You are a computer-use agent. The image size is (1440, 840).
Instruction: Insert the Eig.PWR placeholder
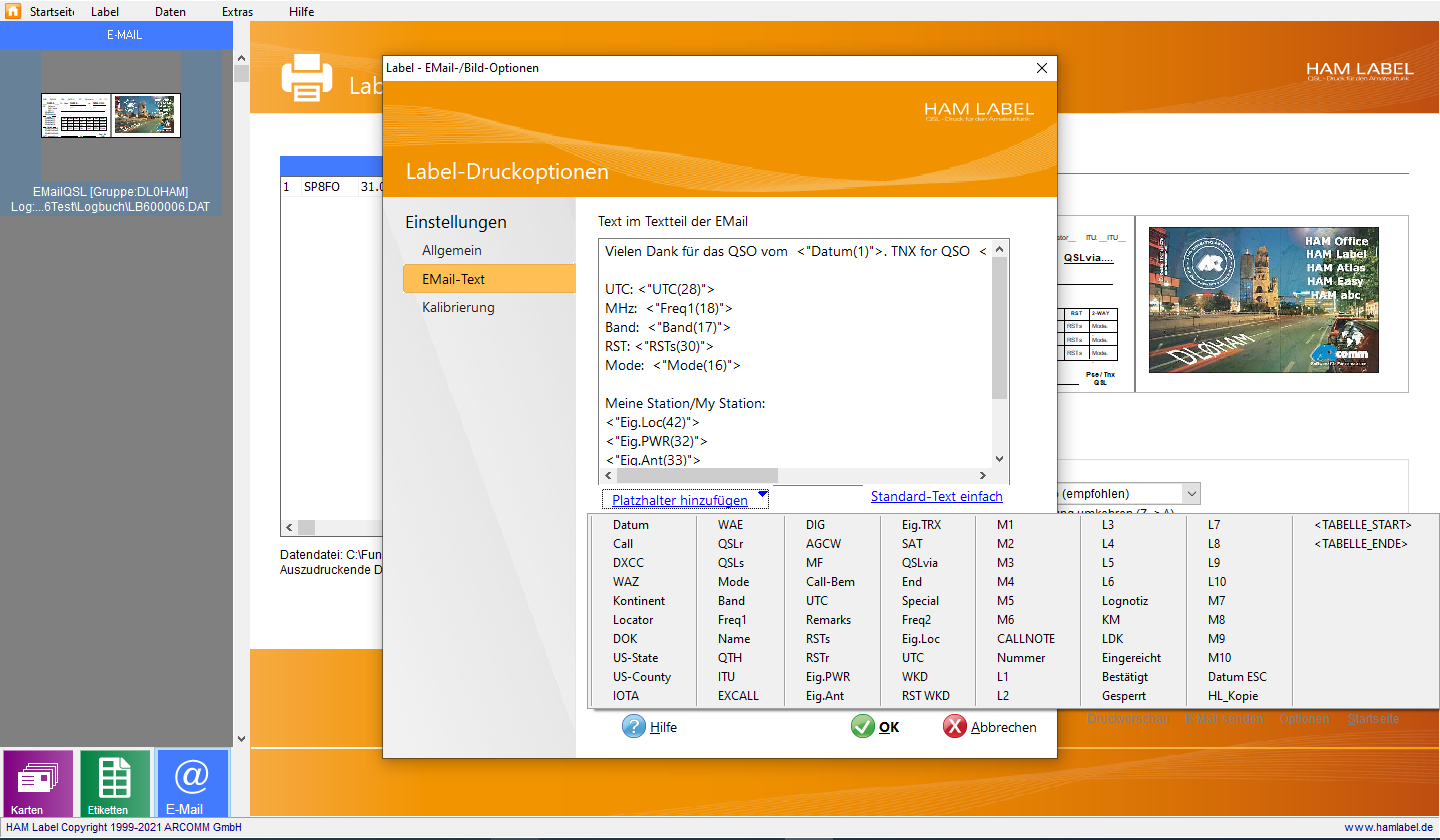tap(828, 677)
